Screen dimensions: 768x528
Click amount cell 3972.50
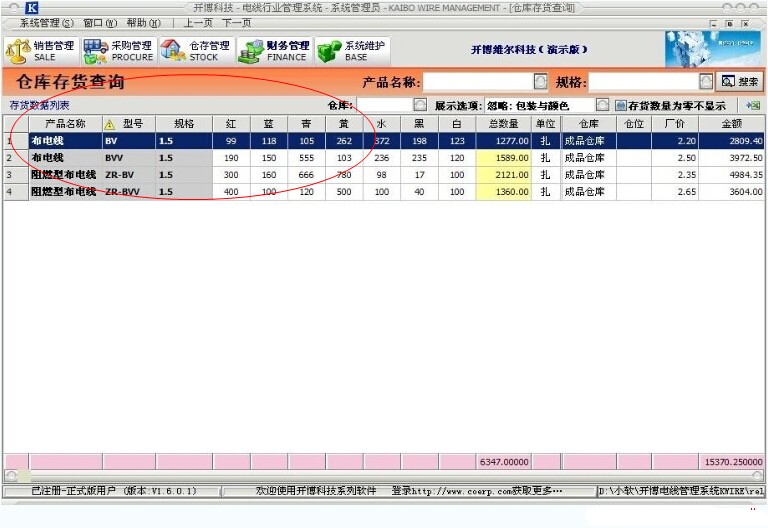(732, 158)
